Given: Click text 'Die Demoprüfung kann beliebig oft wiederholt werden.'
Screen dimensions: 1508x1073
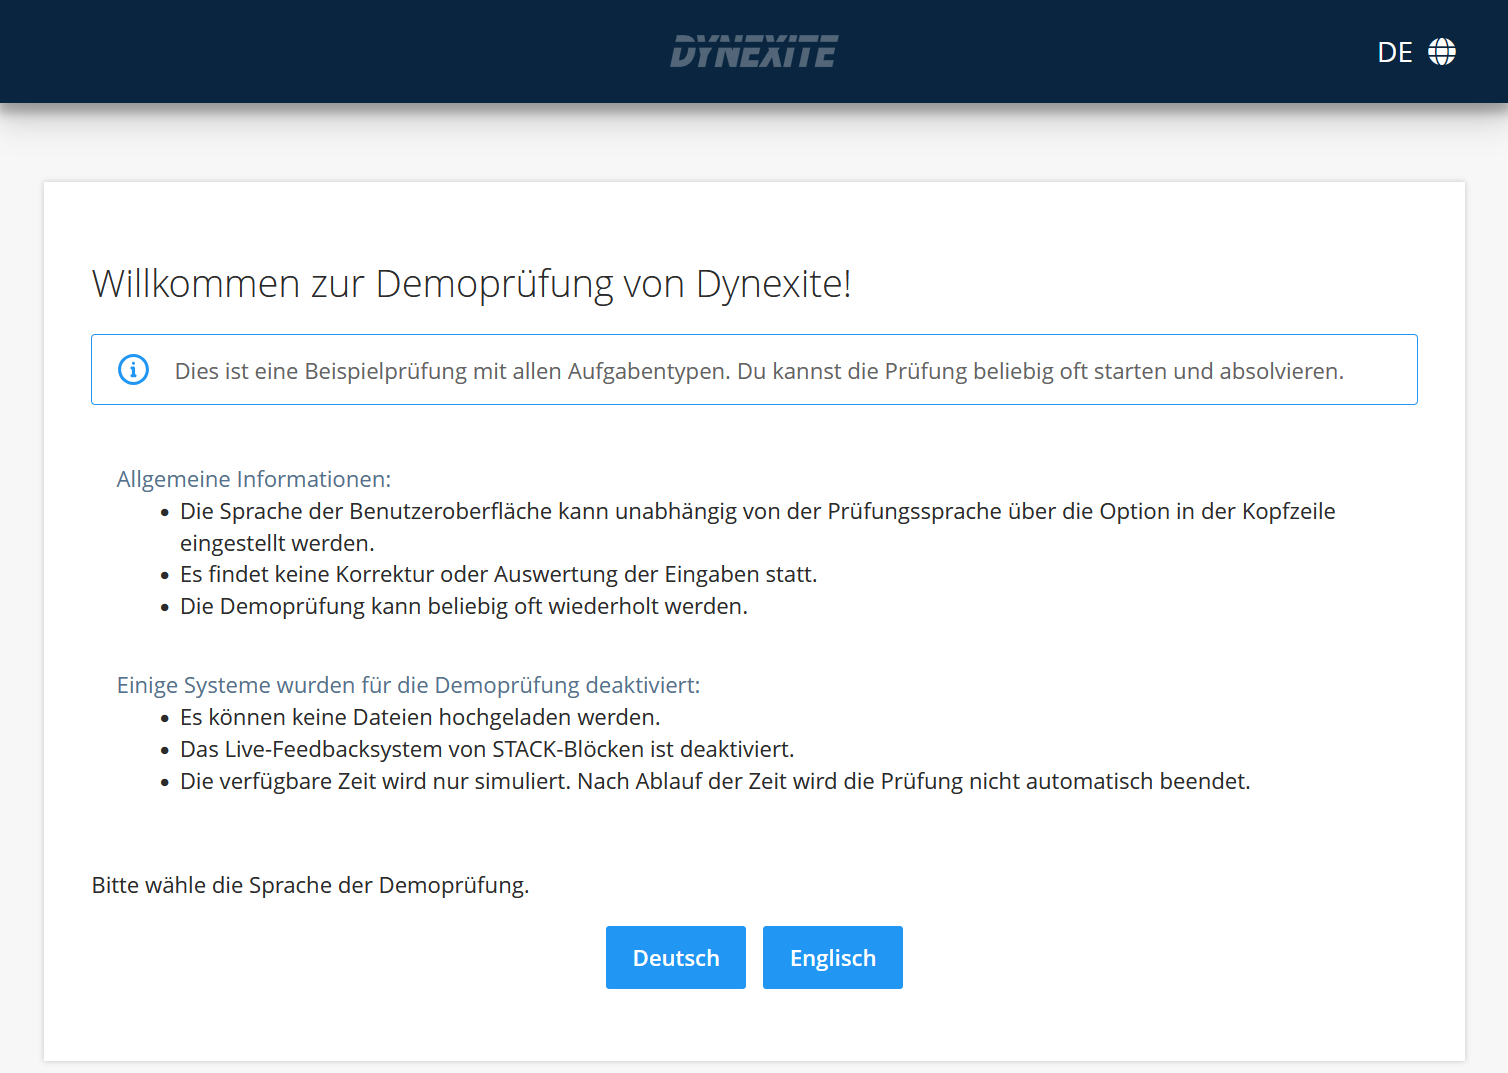Looking at the screenshot, I should pyautogui.click(x=464, y=606).
